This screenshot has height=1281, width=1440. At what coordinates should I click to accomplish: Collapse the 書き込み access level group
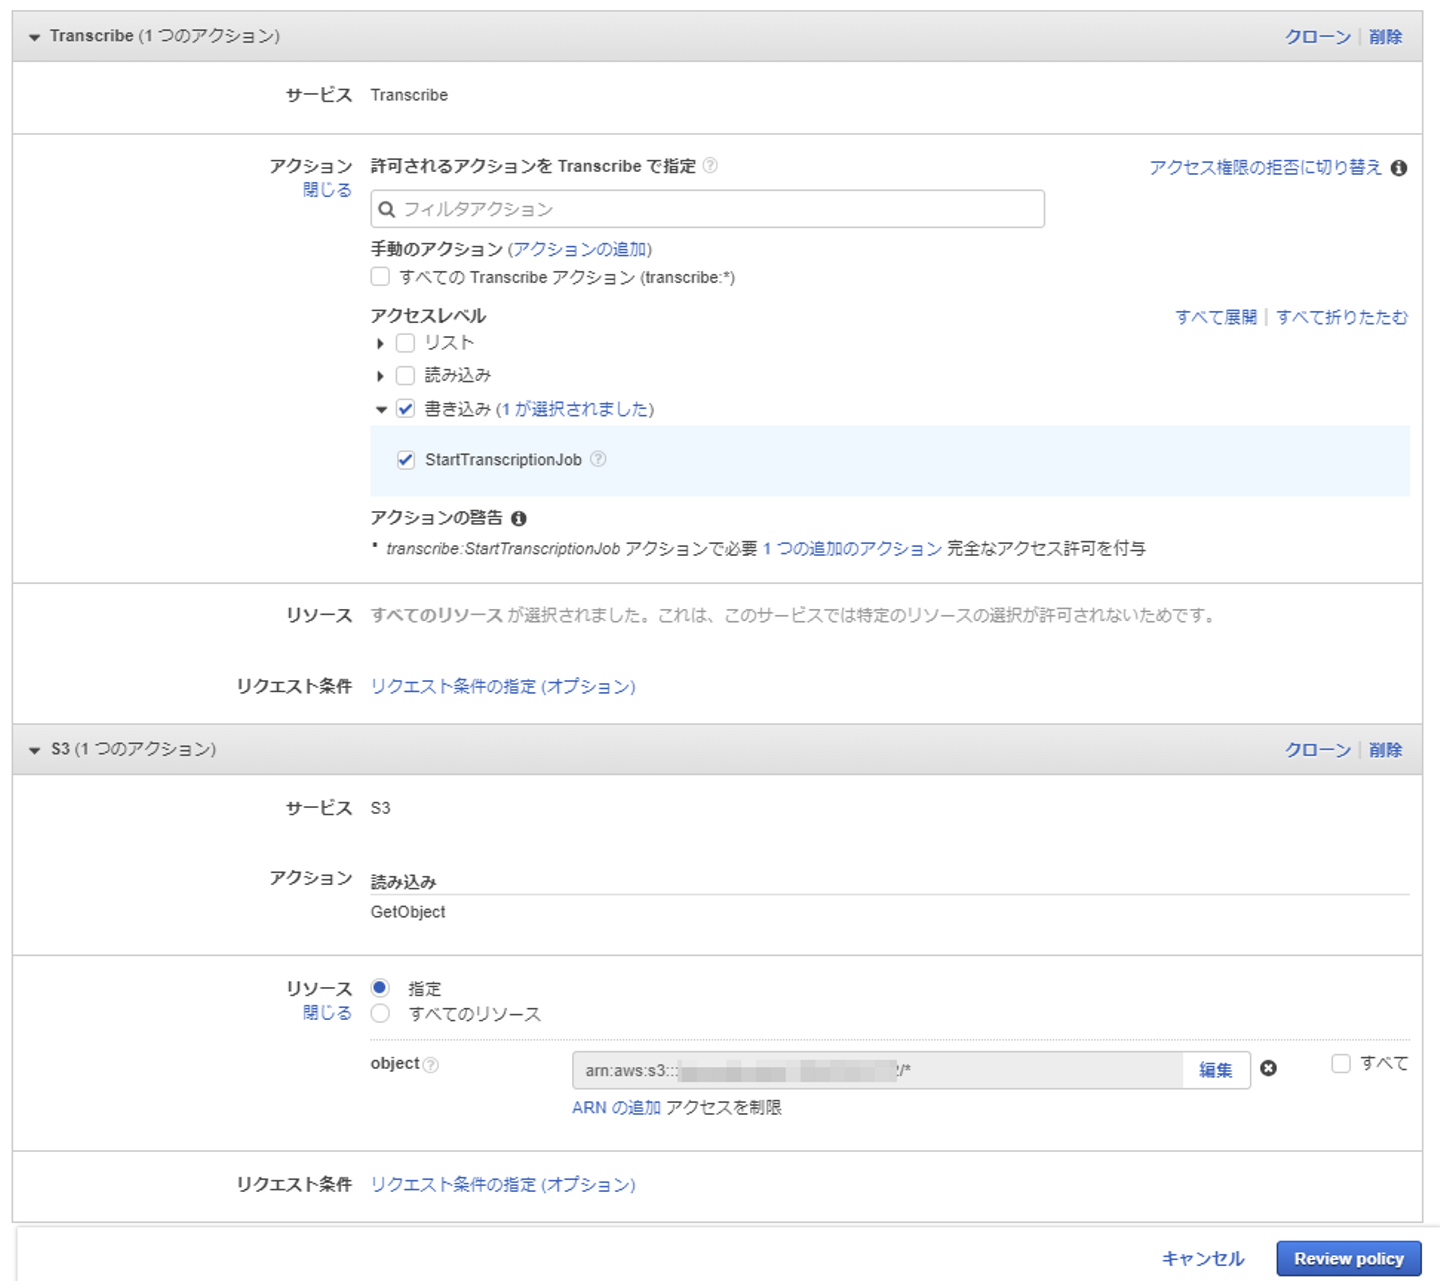(381, 409)
